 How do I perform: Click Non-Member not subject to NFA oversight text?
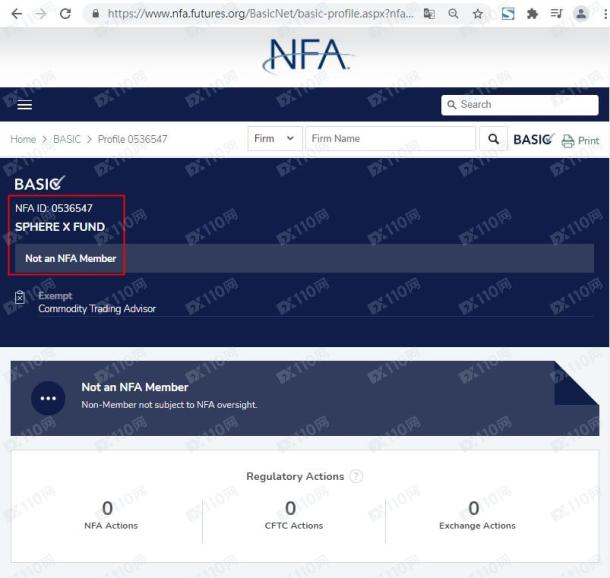pyautogui.click(x=169, y=405)
